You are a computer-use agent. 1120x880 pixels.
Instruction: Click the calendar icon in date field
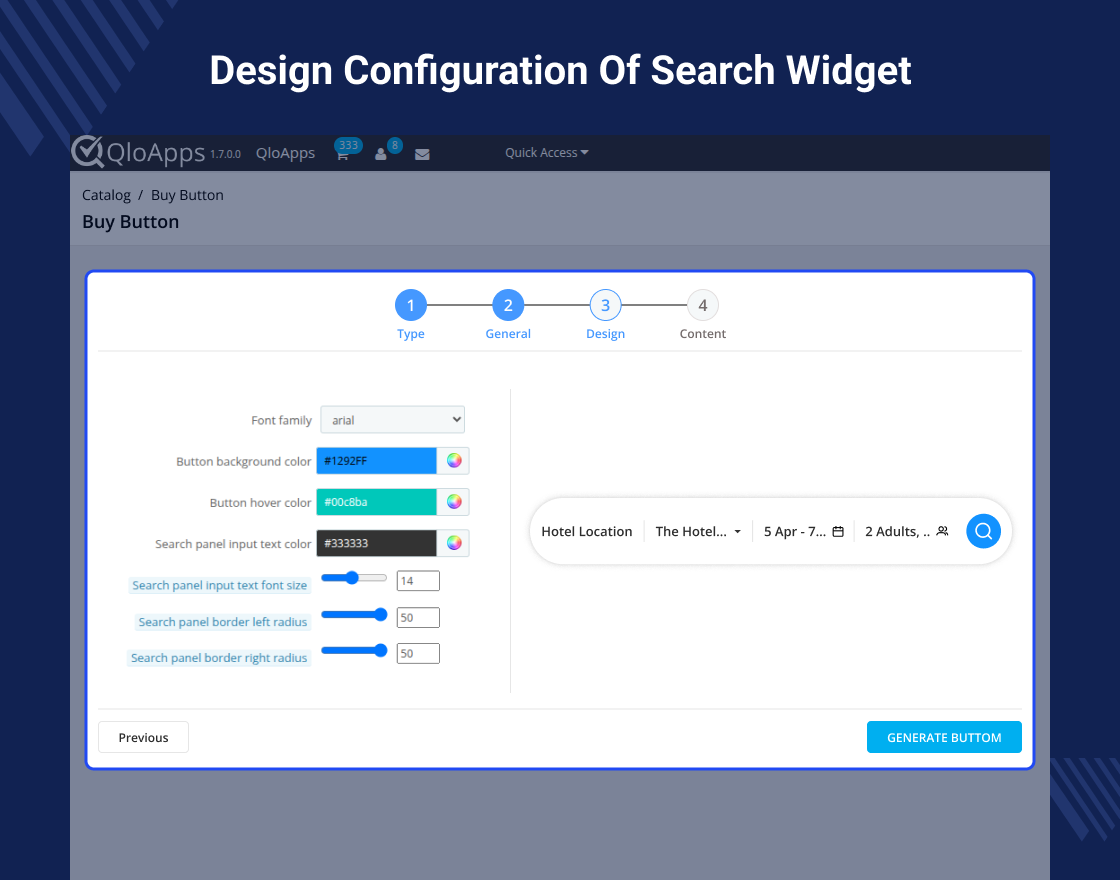pyautogui.click(x=839, y=531)
